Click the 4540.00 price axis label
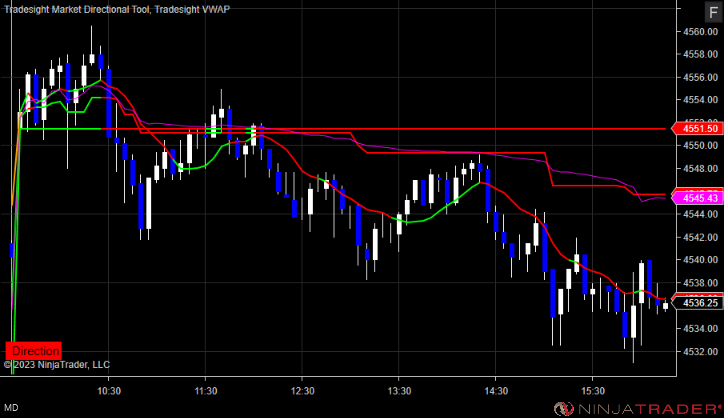The width and height of the screenshot is (724, 418). (700, 260)
